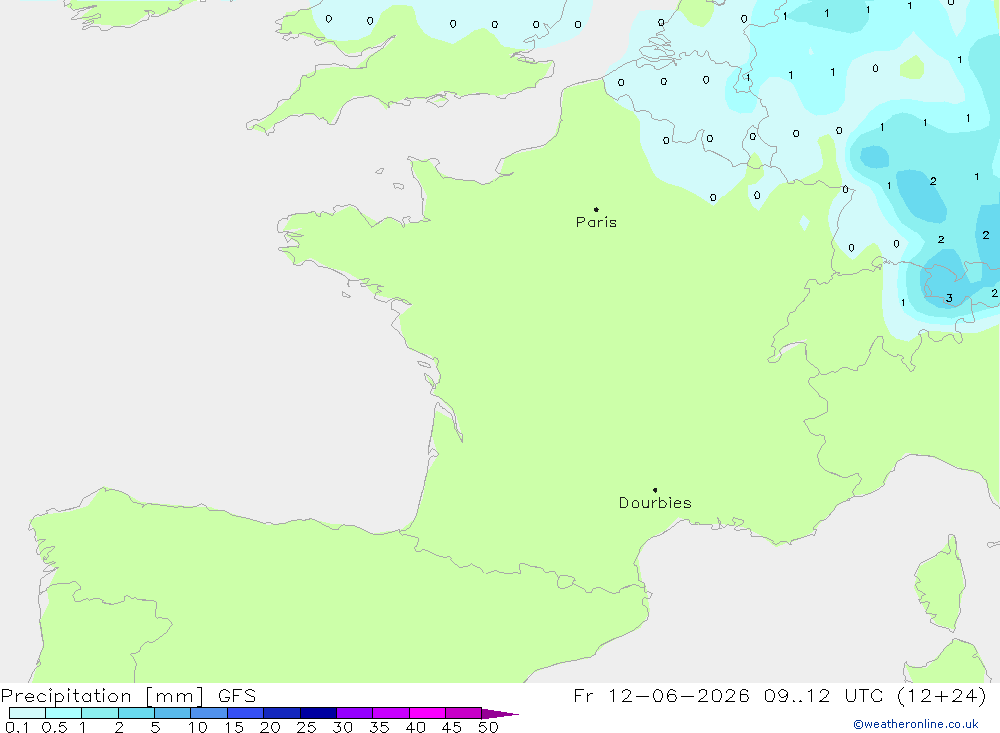Pick the 30–35 mm purple swatch
Viewport: 1000px width, 733px height.
coord(355,713)
